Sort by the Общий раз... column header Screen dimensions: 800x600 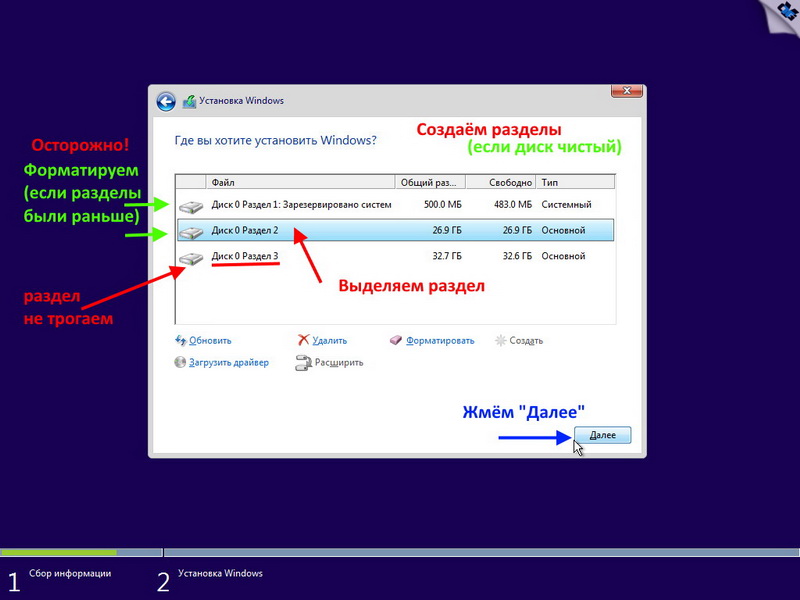pos(431,182)
